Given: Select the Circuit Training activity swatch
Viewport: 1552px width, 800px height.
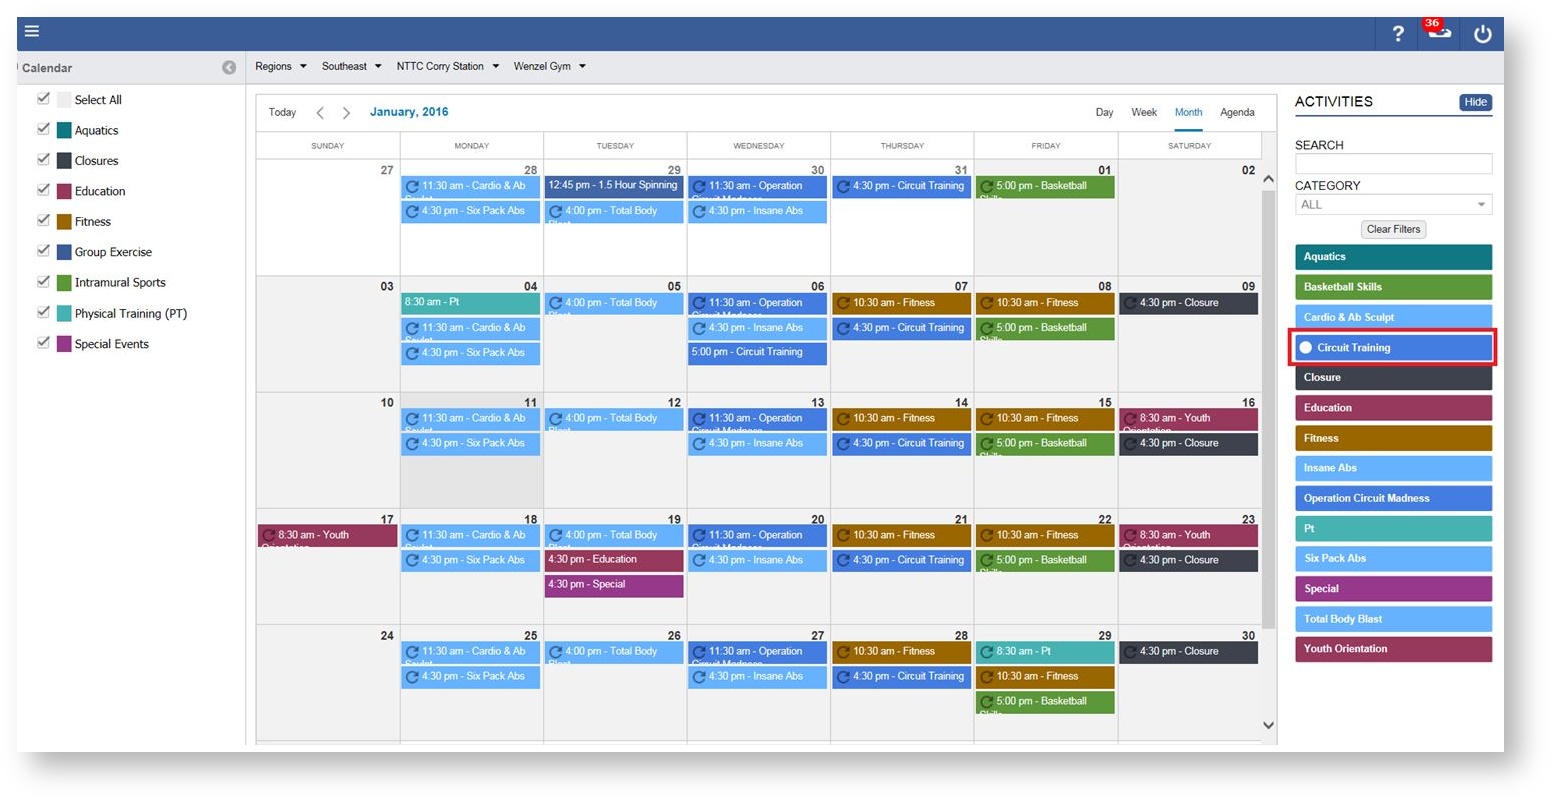Looking at the screenshot, I should [x=1393, y=347].
